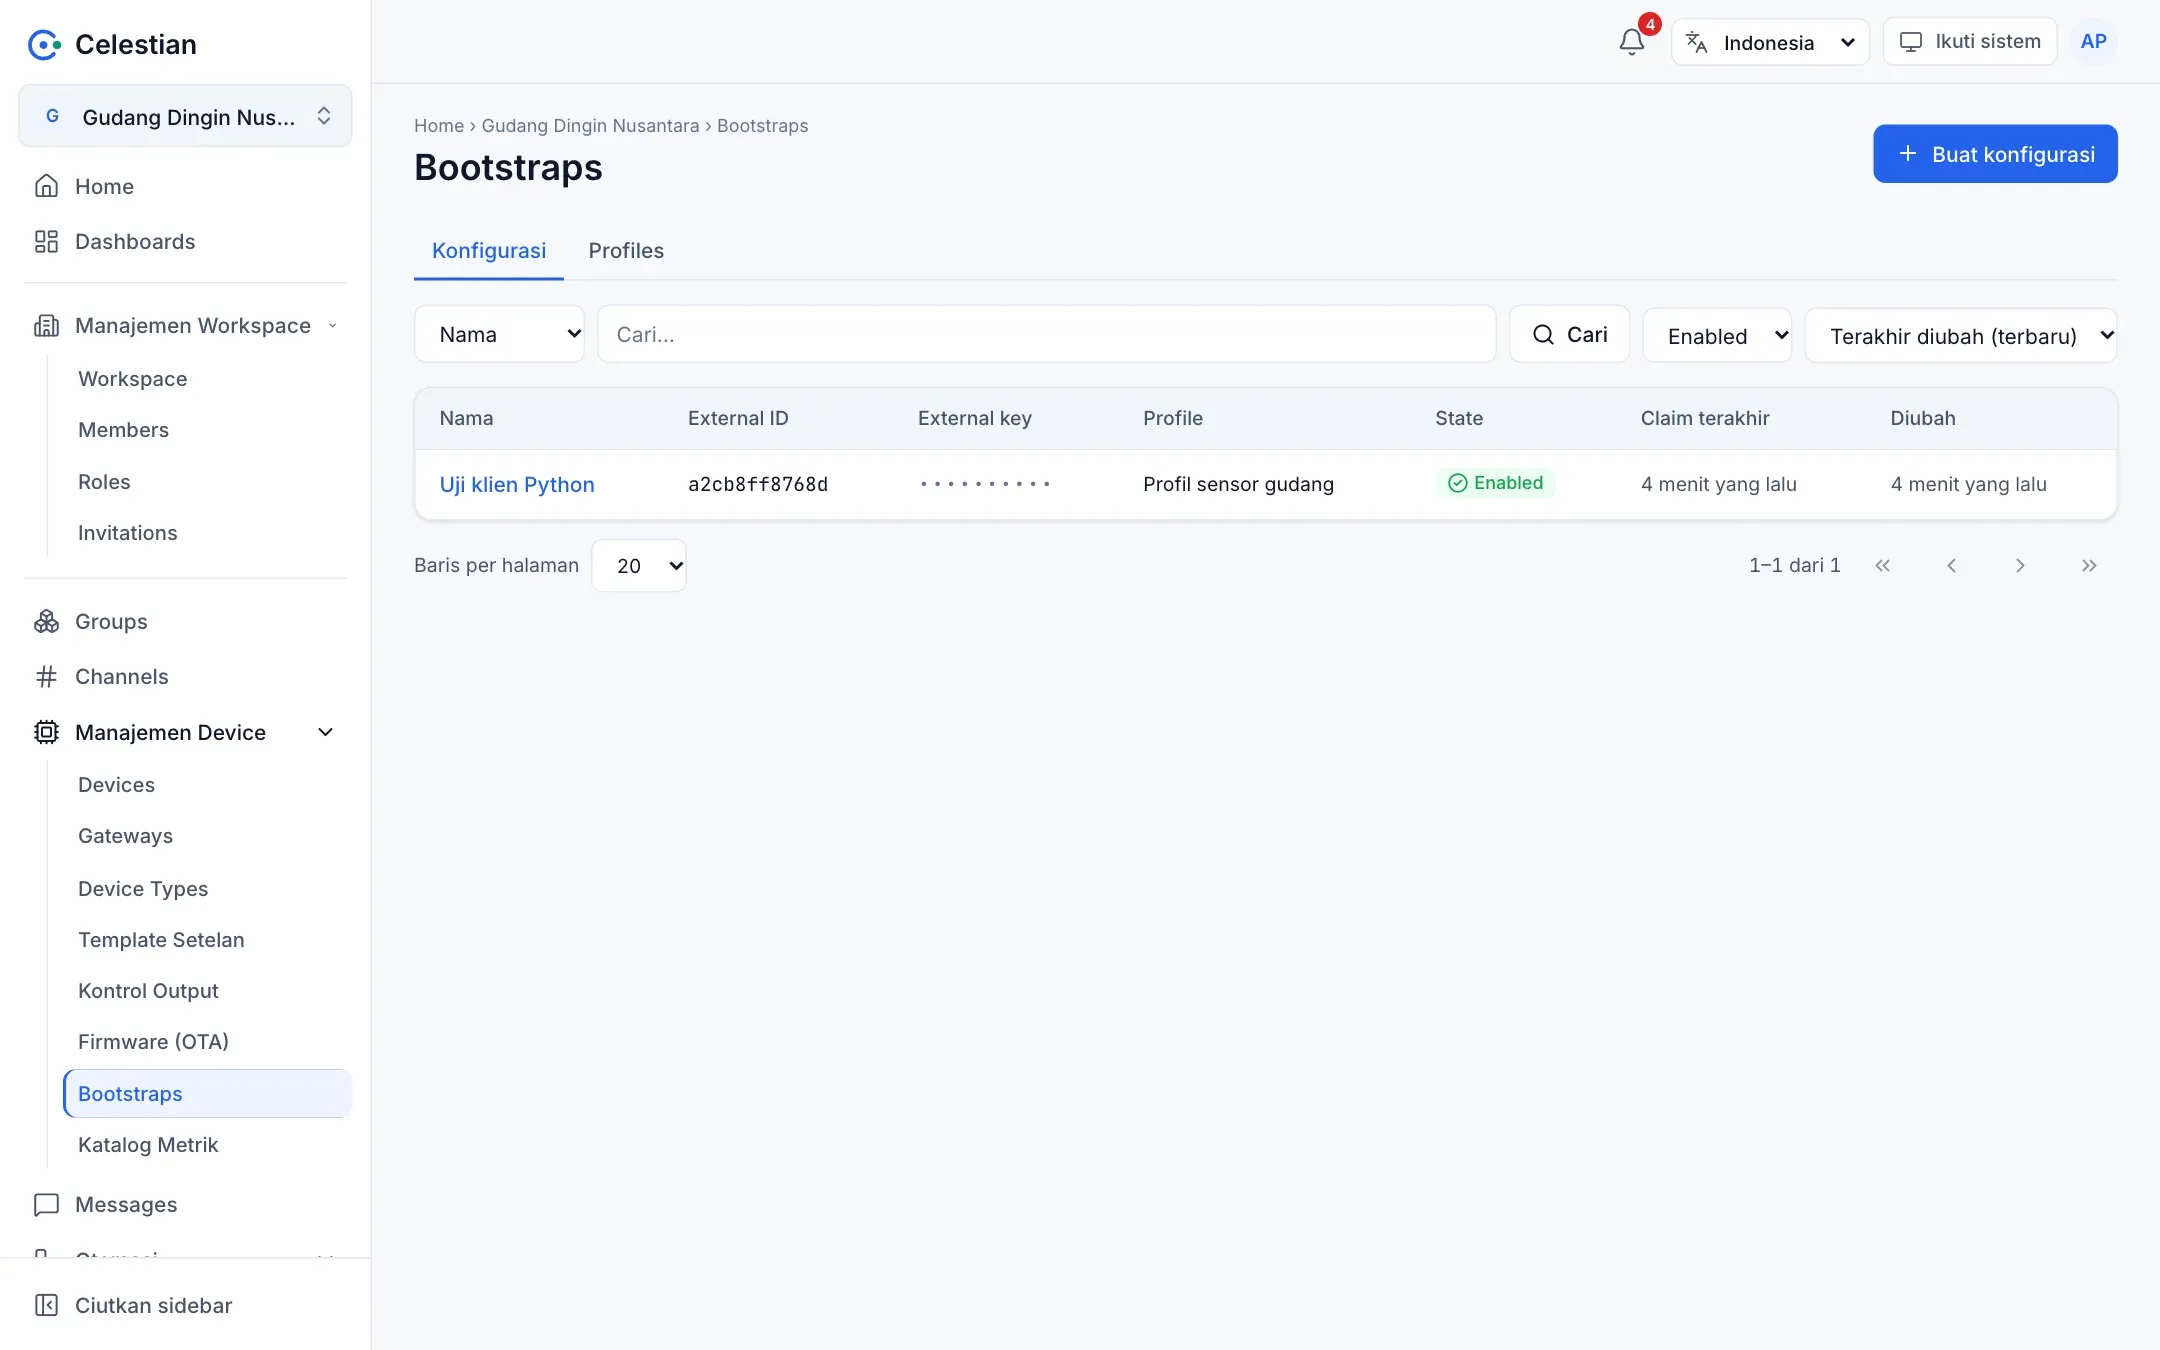Open Firmware (OTA) in the sidebar

[153, 1042]
